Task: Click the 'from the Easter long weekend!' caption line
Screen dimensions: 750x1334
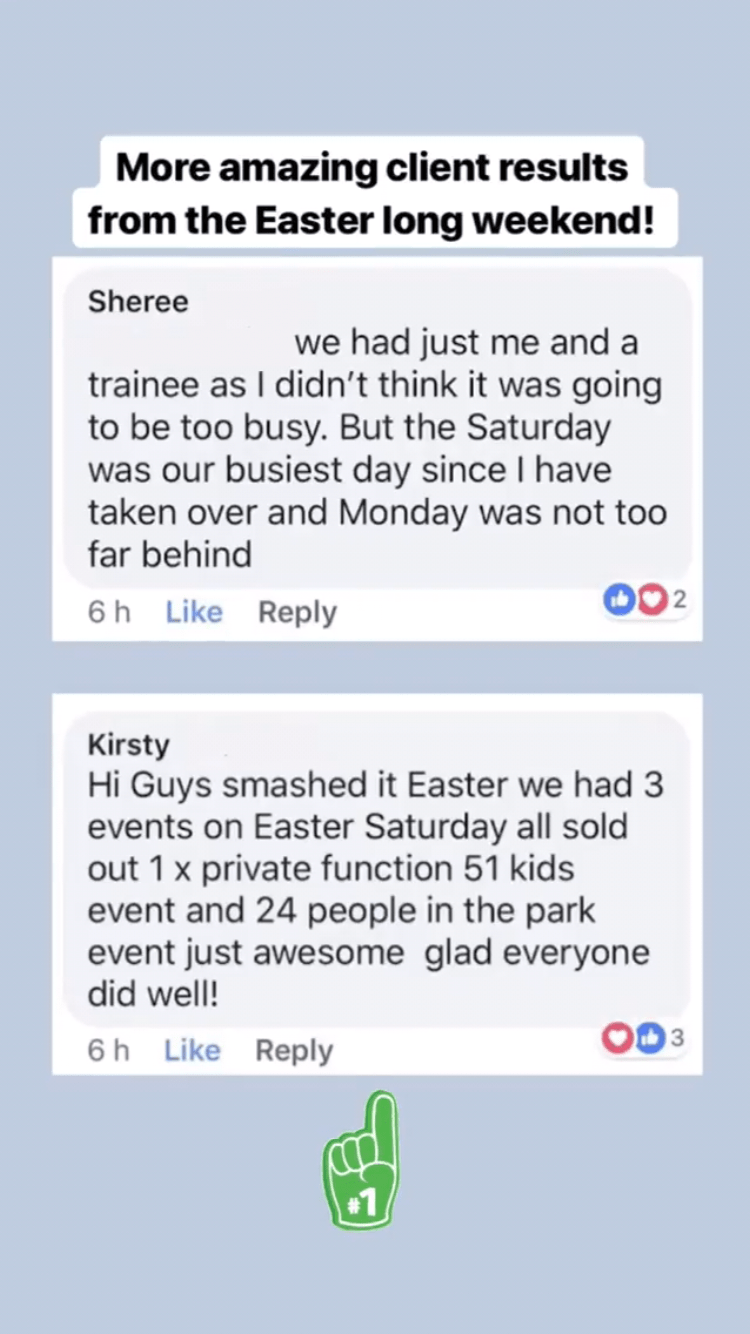Action: pyautogui.click(x=371, y=220)
